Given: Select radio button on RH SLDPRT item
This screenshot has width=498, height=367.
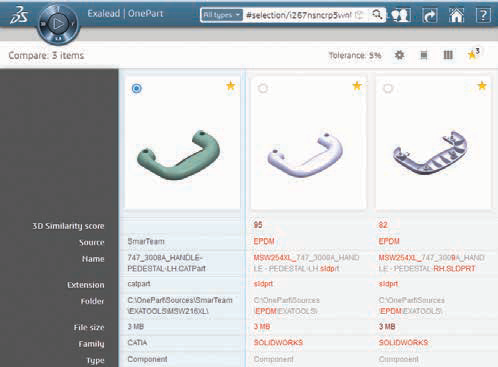Looking at the screenshot, I should [388, 88].
